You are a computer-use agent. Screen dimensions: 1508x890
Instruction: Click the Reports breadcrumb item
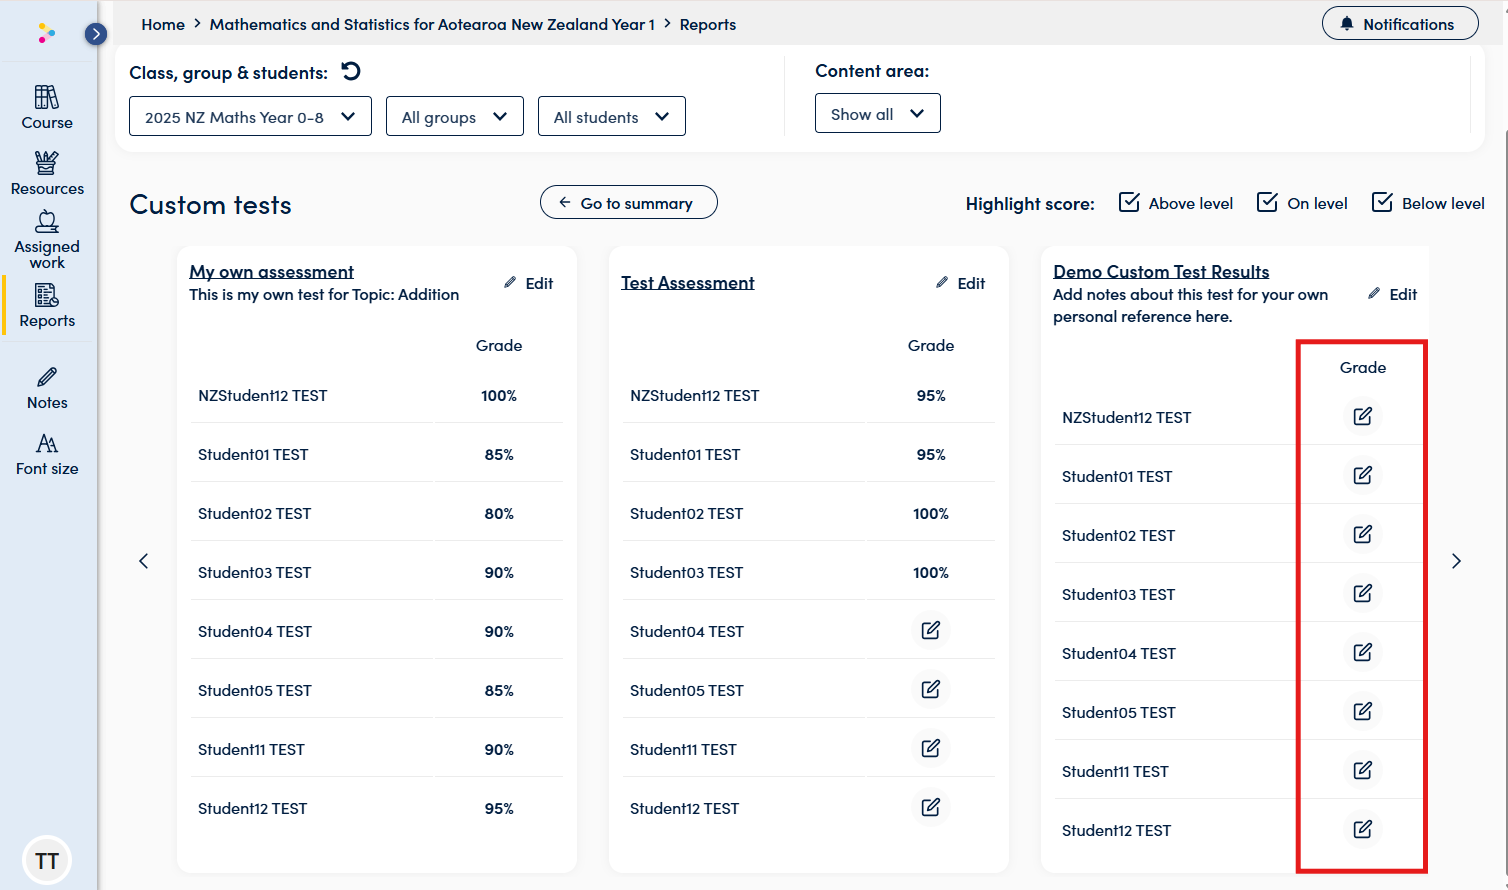pyautogui.click(x=708, y=24)
